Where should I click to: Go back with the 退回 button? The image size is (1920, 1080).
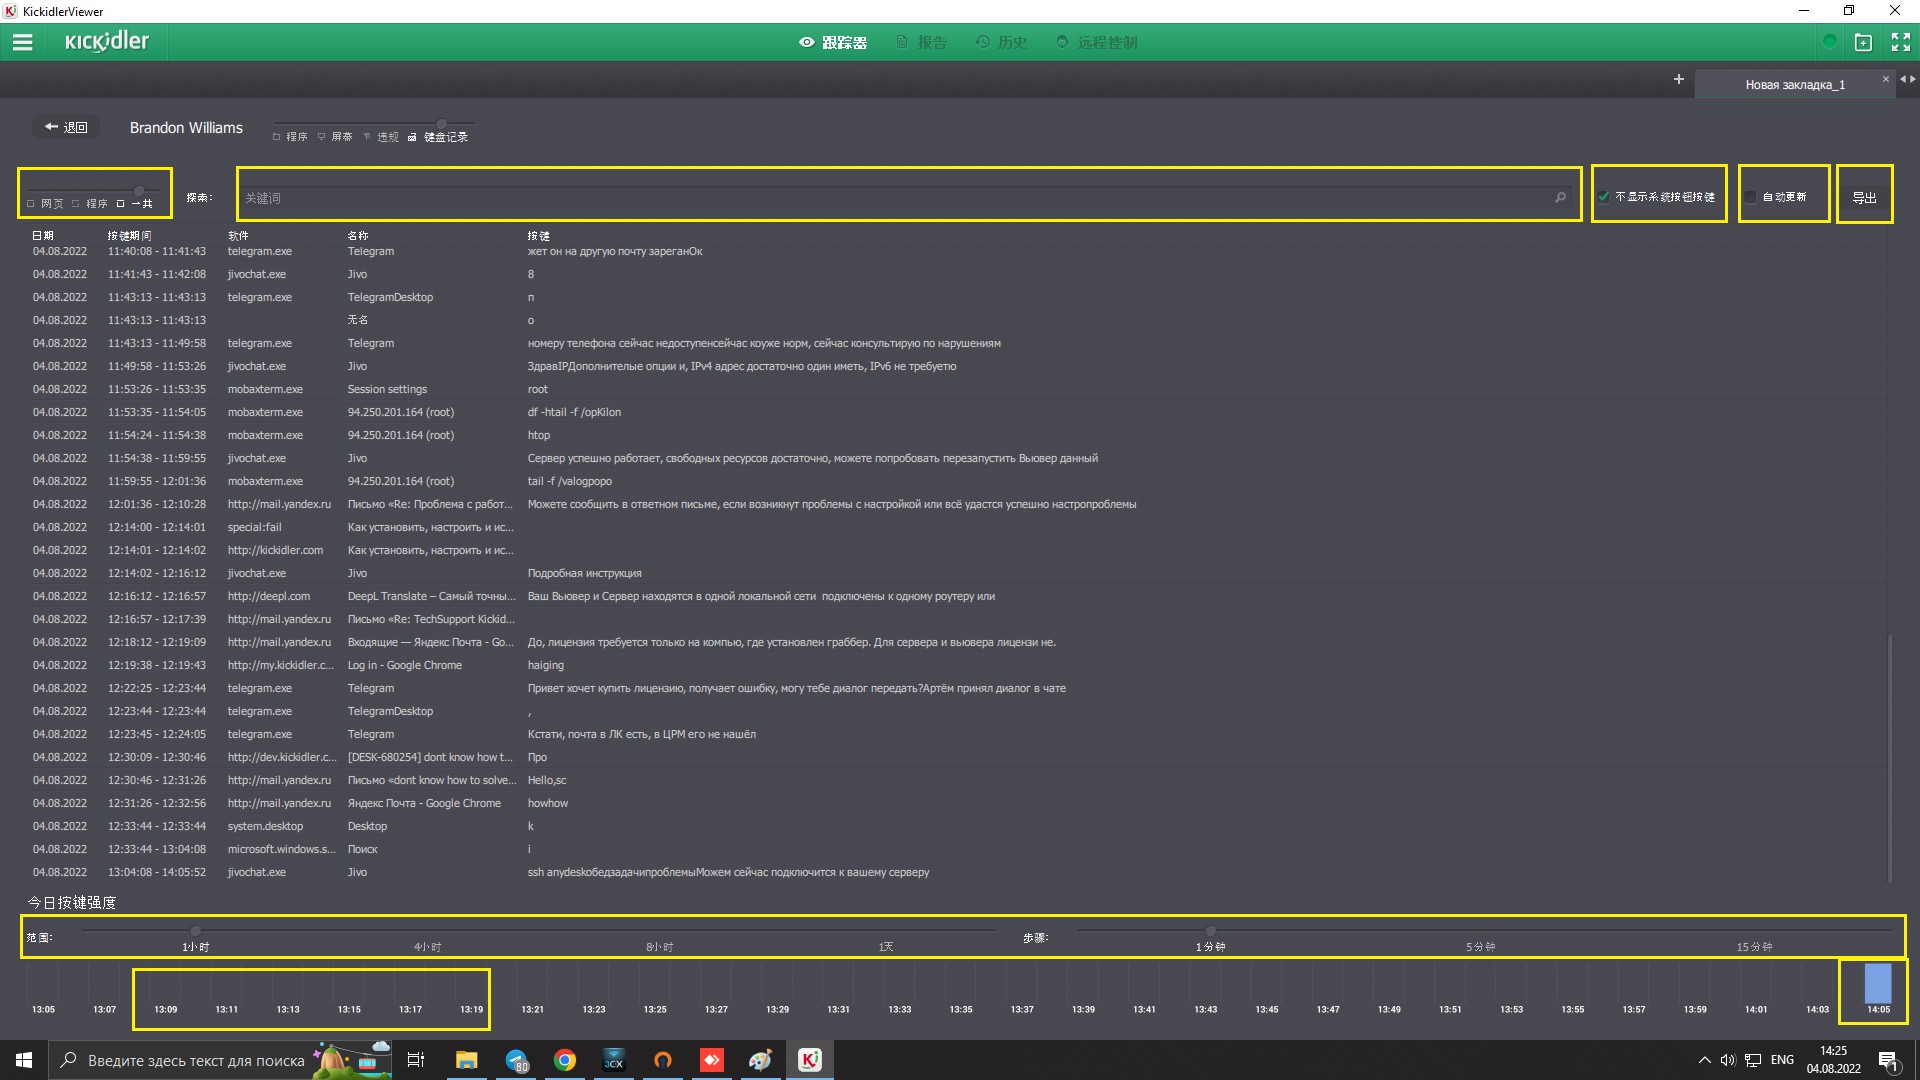point(66,127)
